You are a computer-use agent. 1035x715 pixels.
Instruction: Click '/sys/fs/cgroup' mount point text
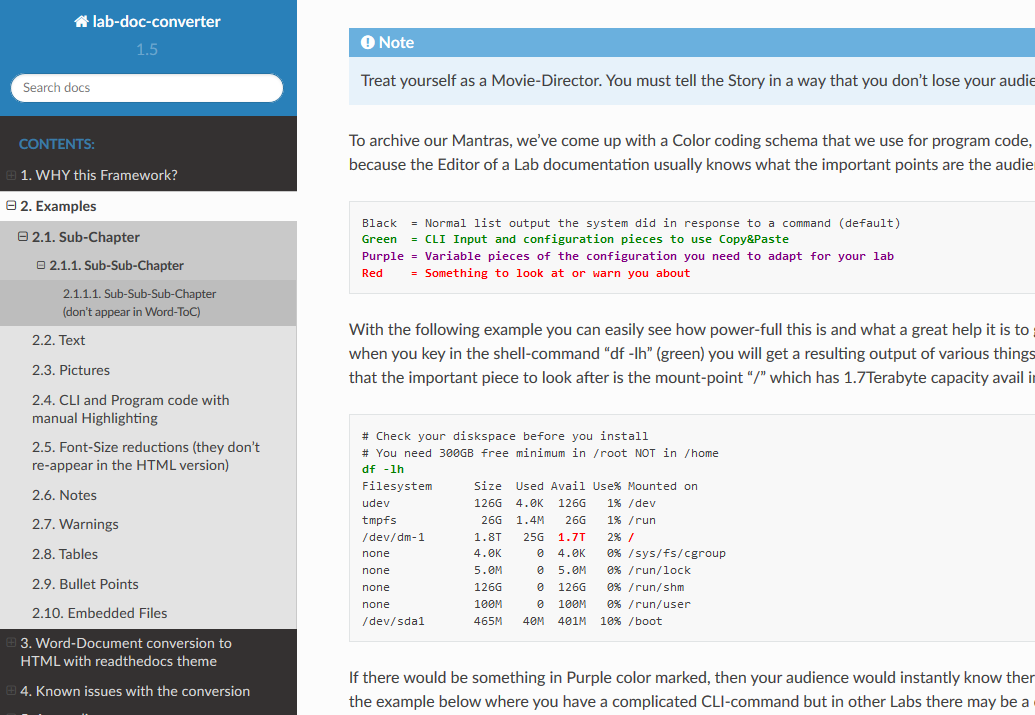(677, 553)
